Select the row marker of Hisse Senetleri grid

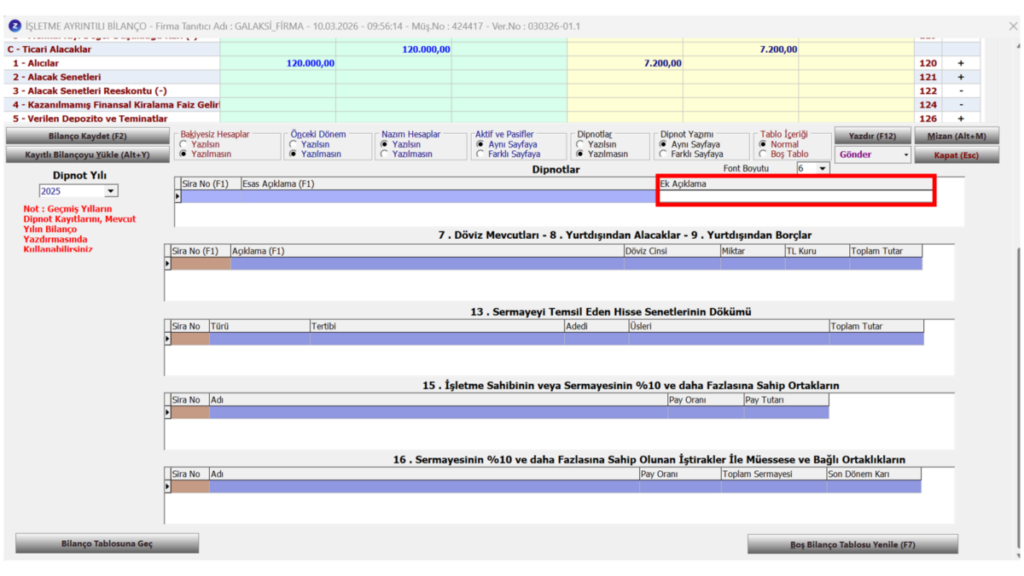(167, 339)
